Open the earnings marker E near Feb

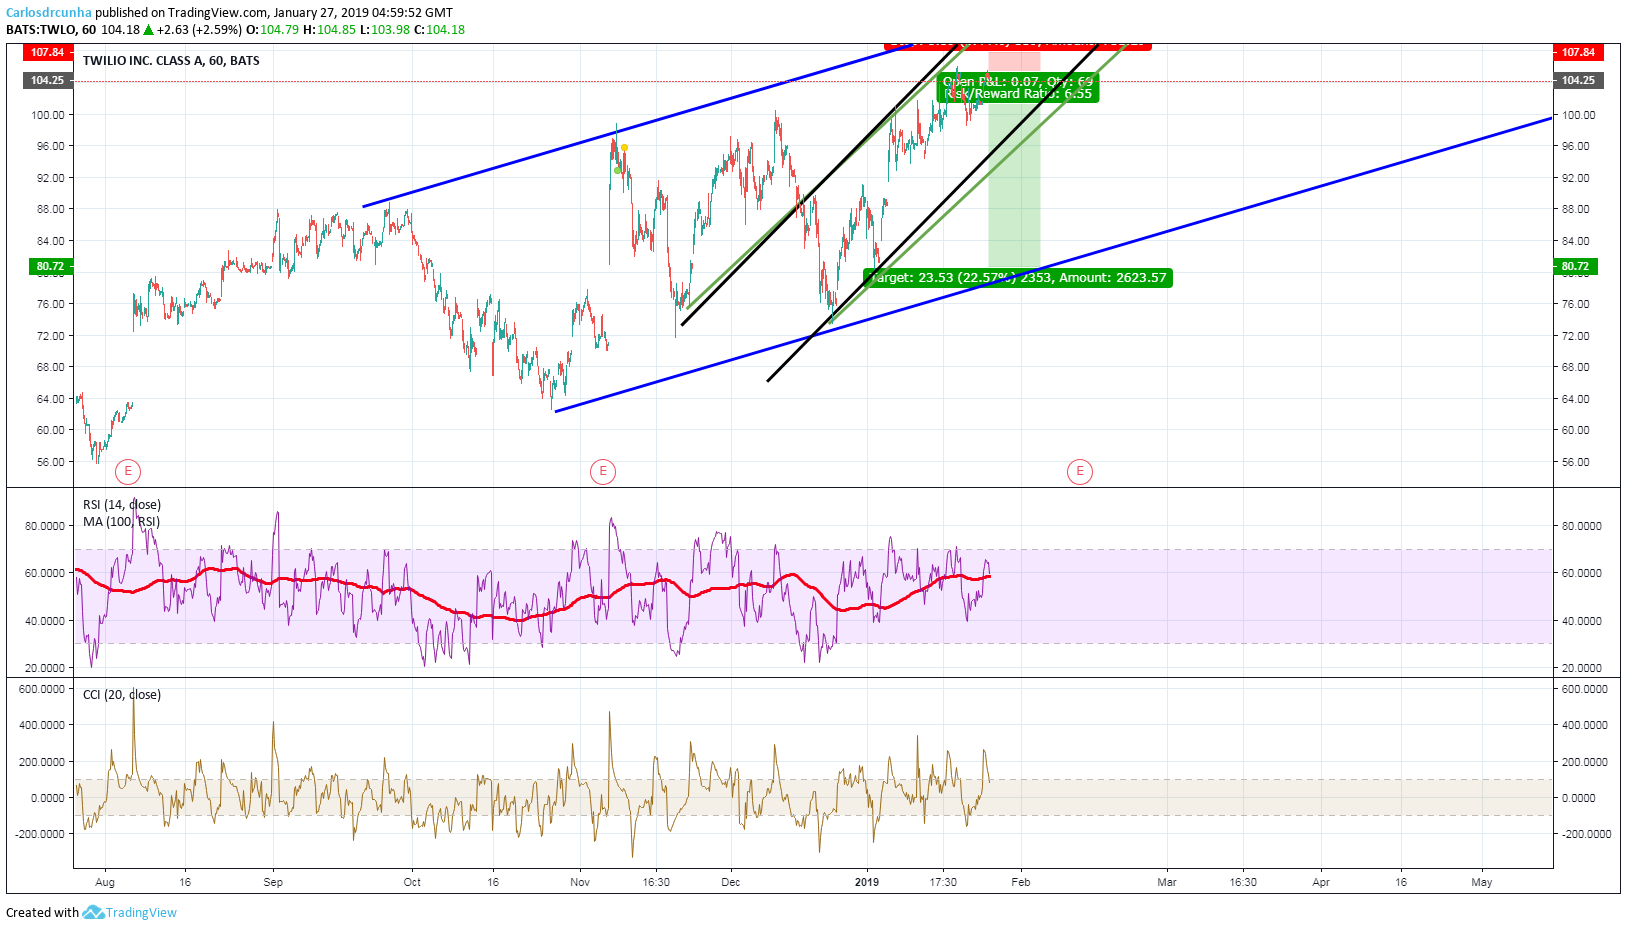click(1080, 471)
